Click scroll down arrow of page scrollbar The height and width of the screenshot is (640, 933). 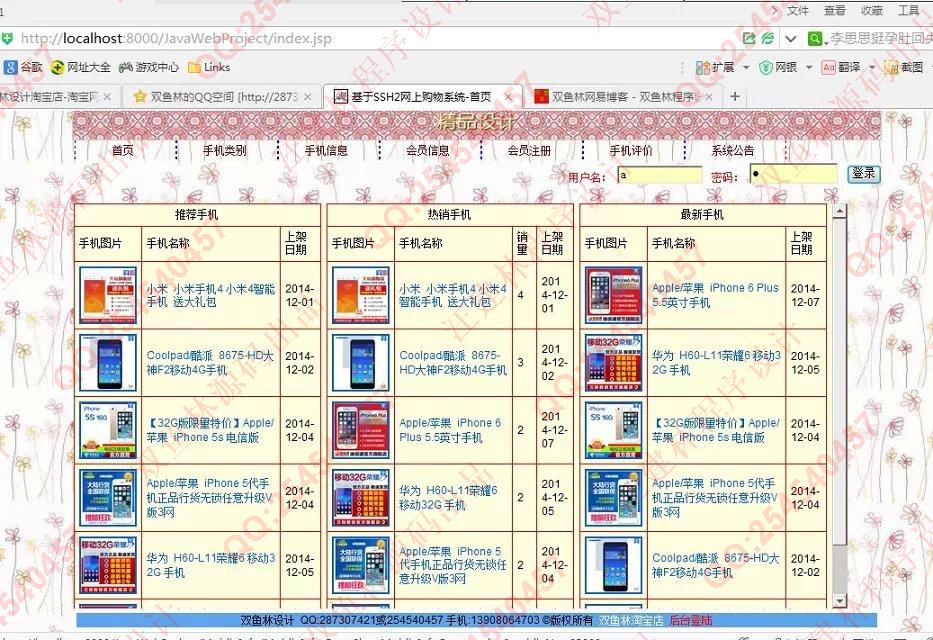point(839,600)
